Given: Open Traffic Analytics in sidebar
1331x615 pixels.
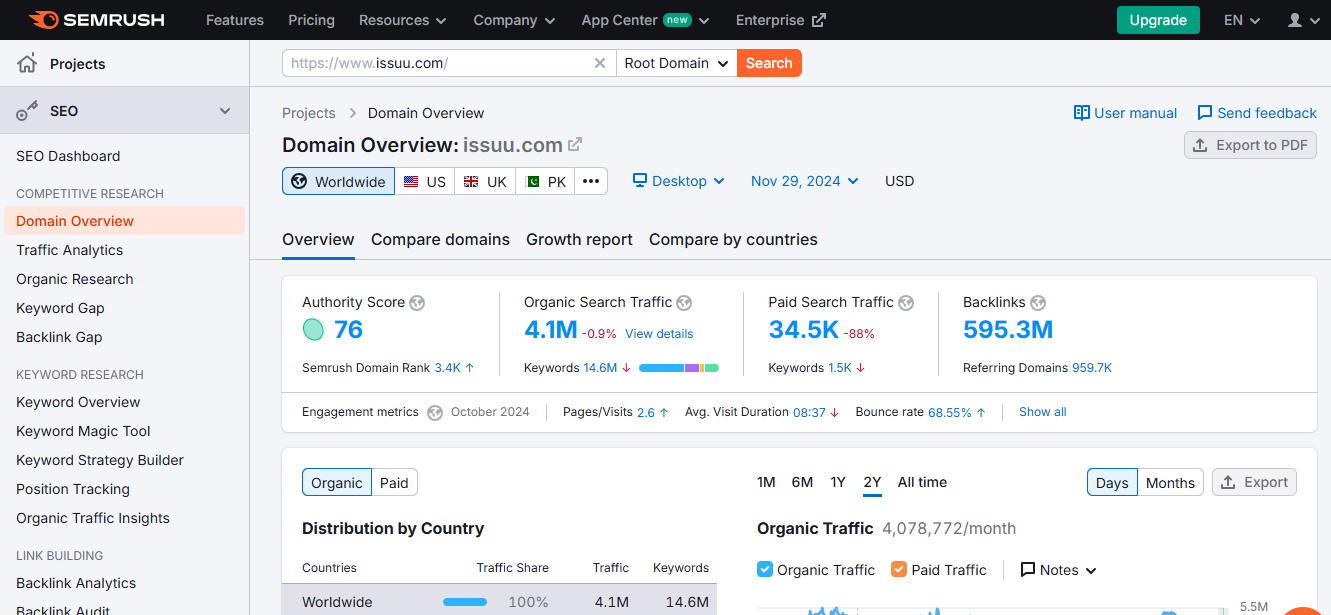Looking at the screenshot, I should [x=70, y=250].
